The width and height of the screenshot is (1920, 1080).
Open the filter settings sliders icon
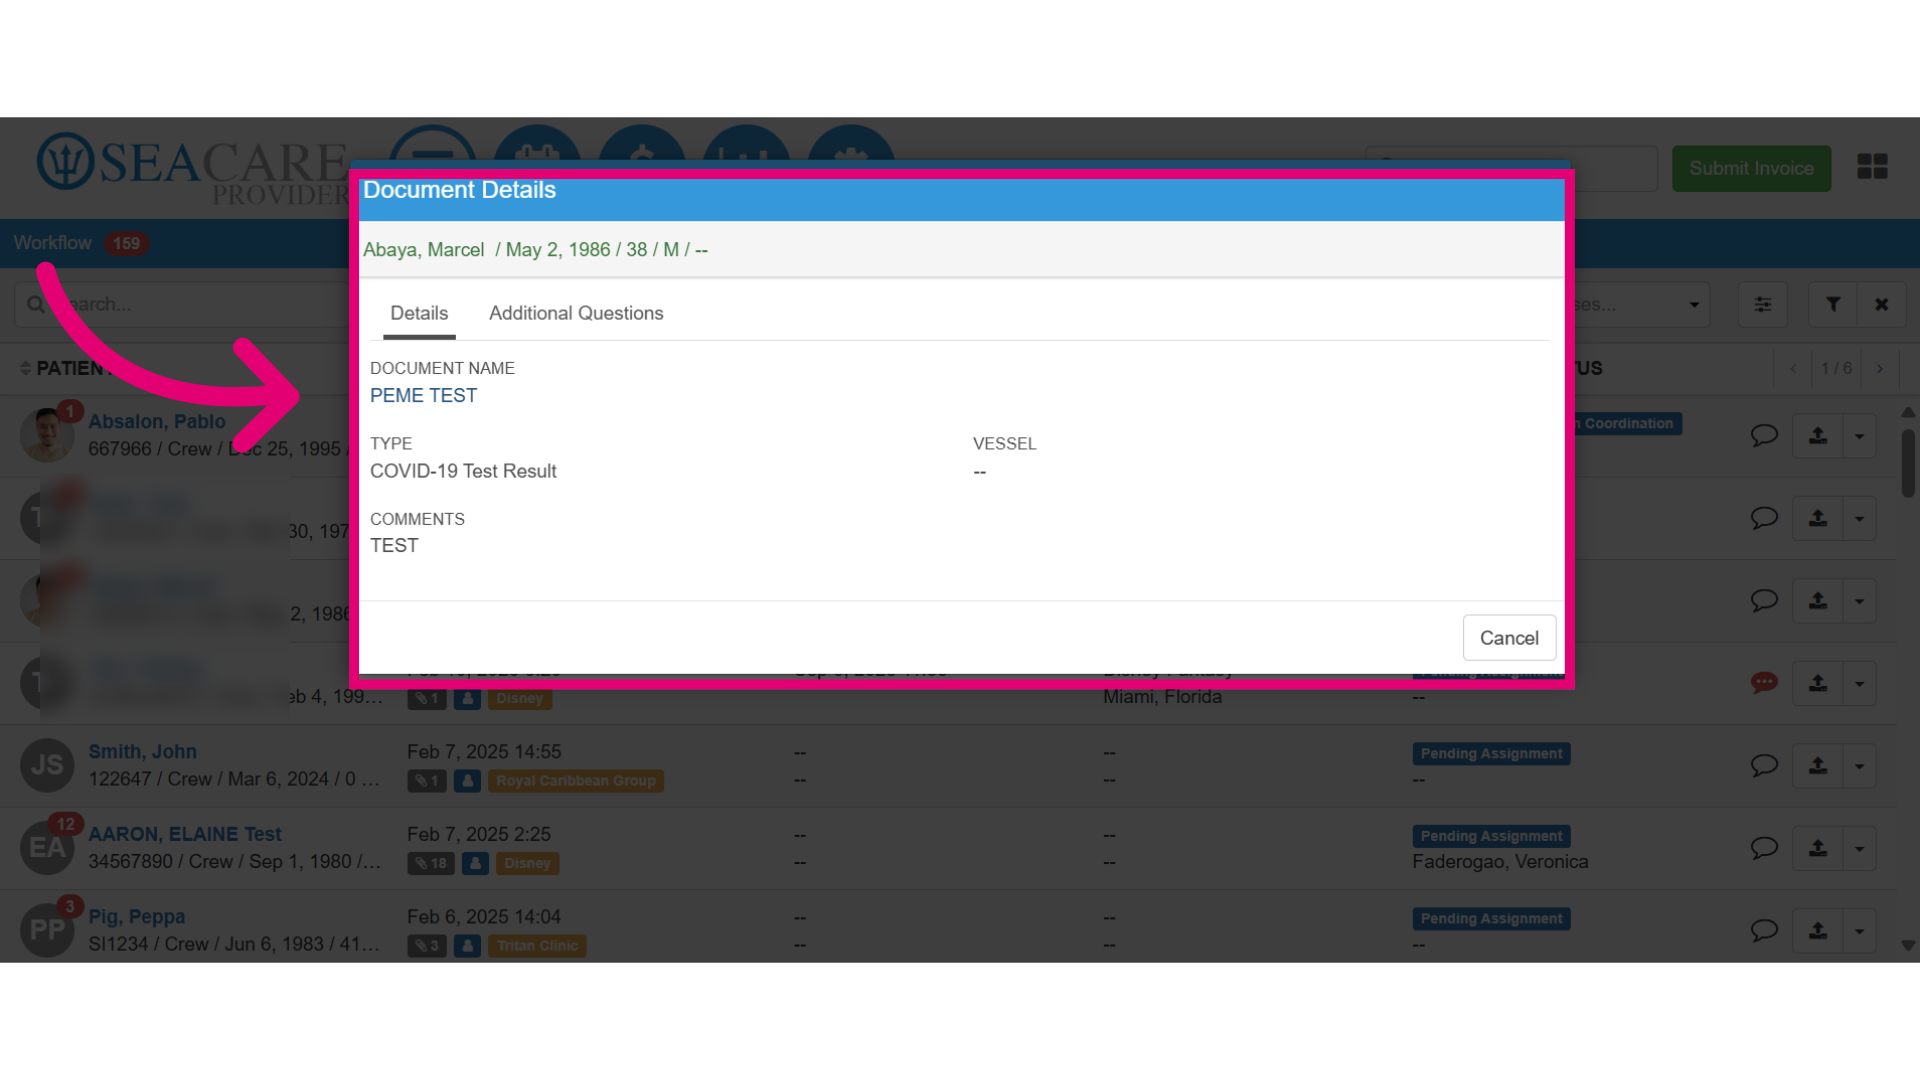[x=1763, y=304]
